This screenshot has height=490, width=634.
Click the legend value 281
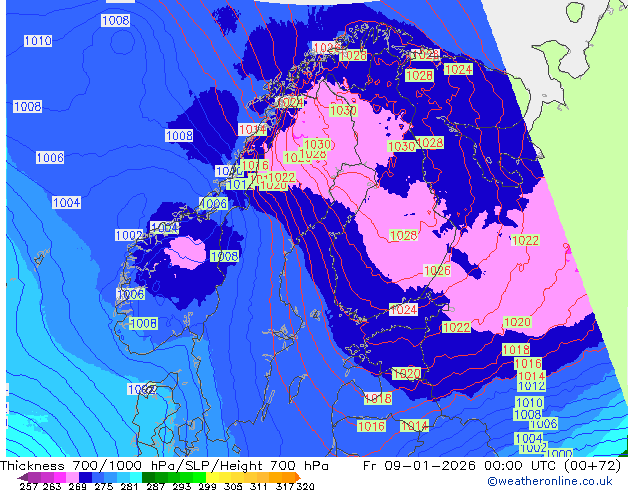[129, 486]
